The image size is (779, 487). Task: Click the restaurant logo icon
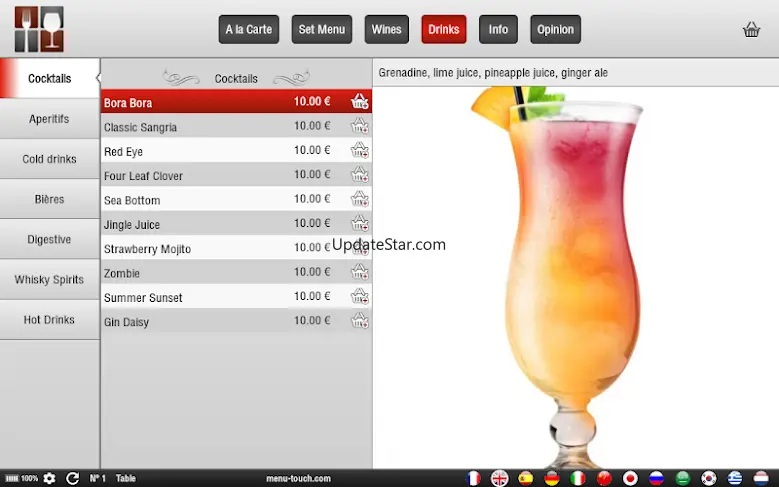[x=39, y=29]
